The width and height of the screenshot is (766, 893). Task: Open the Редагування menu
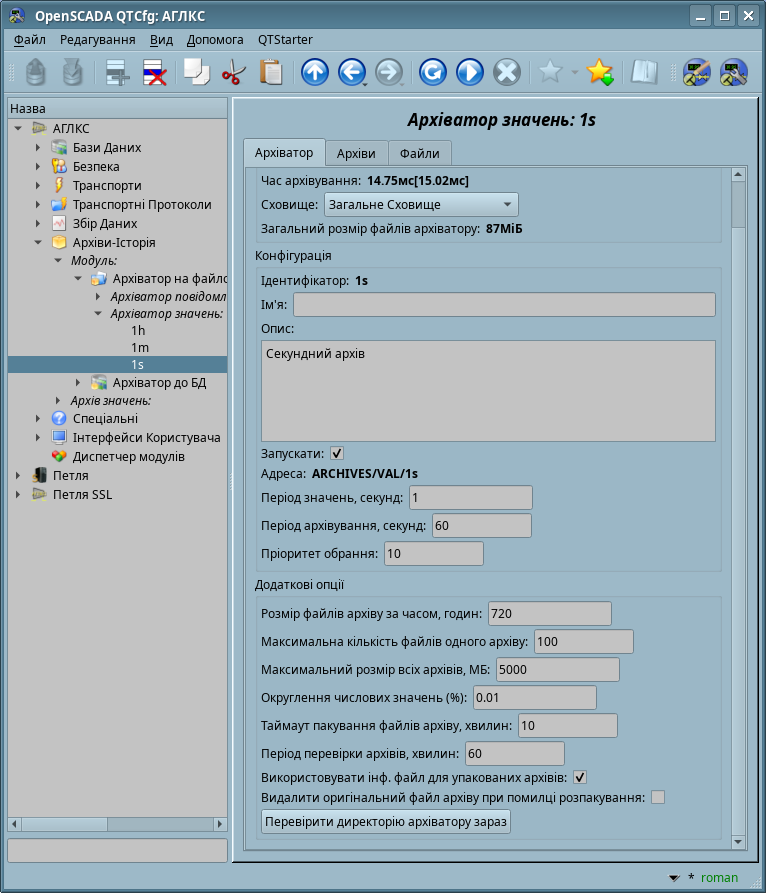coord(97,40)
